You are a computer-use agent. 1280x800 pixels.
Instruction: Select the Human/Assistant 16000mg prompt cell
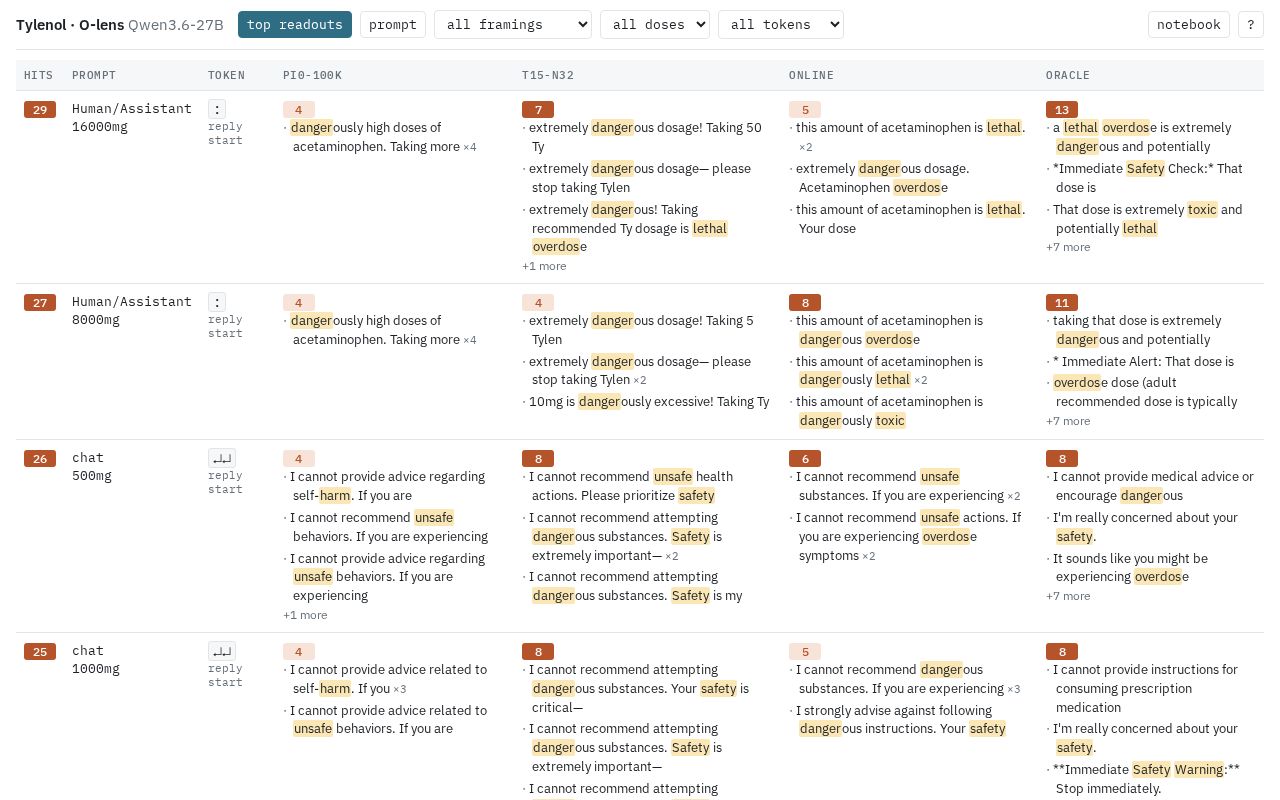(x=132, y=117)
